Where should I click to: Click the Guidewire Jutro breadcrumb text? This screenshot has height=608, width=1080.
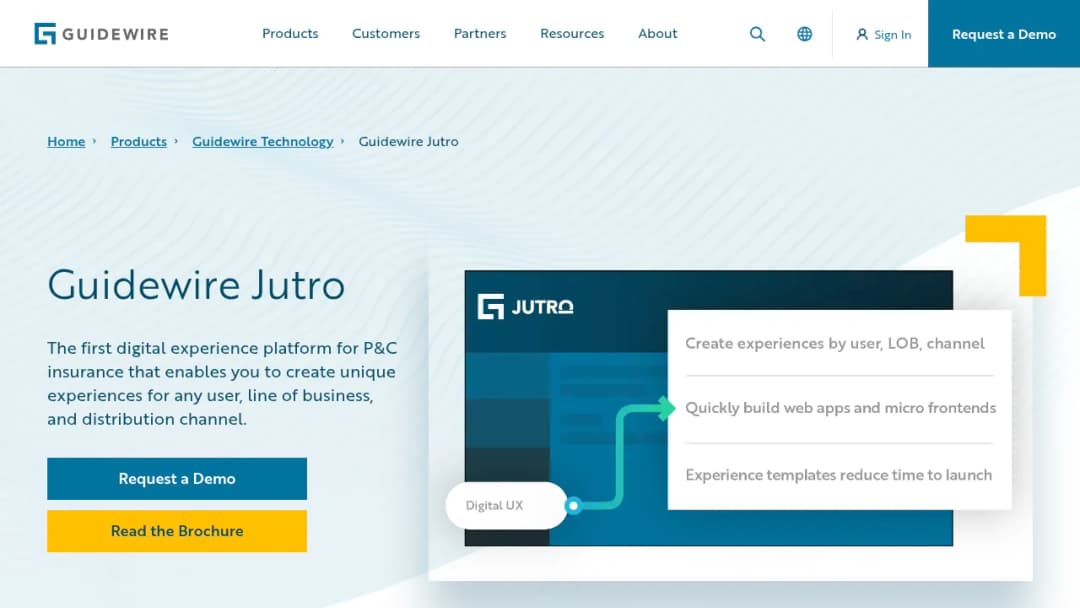coord(408,141)
